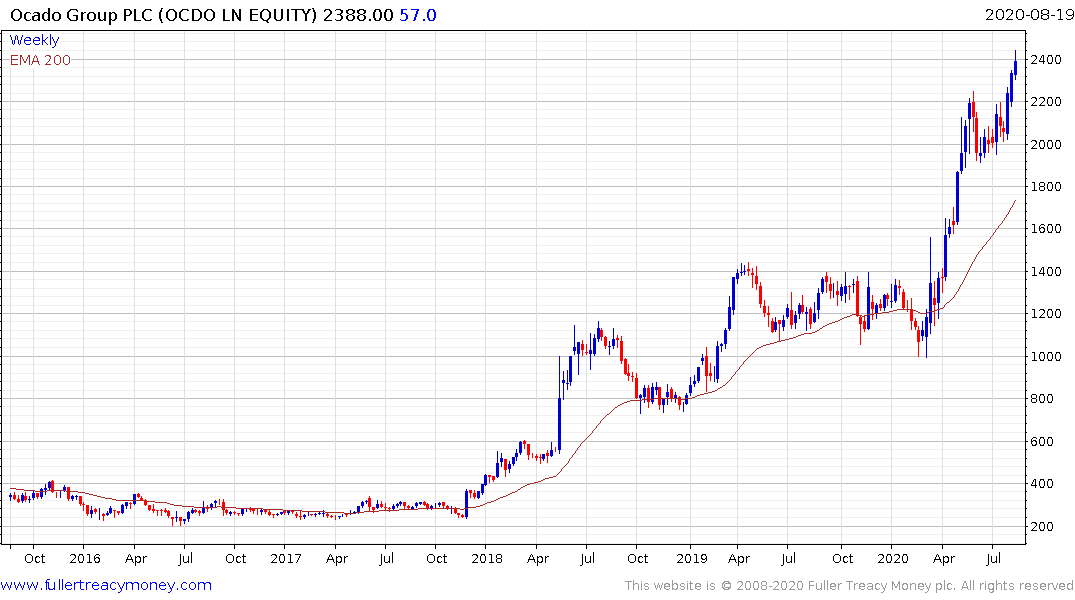Click the 2400 price axis label

click(x=1046, y=60)
